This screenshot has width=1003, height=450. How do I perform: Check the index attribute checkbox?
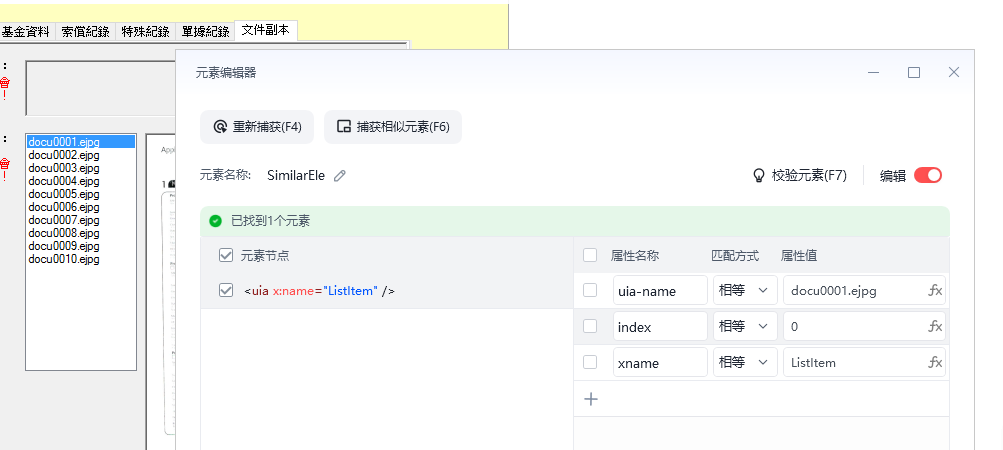[590, 326]
